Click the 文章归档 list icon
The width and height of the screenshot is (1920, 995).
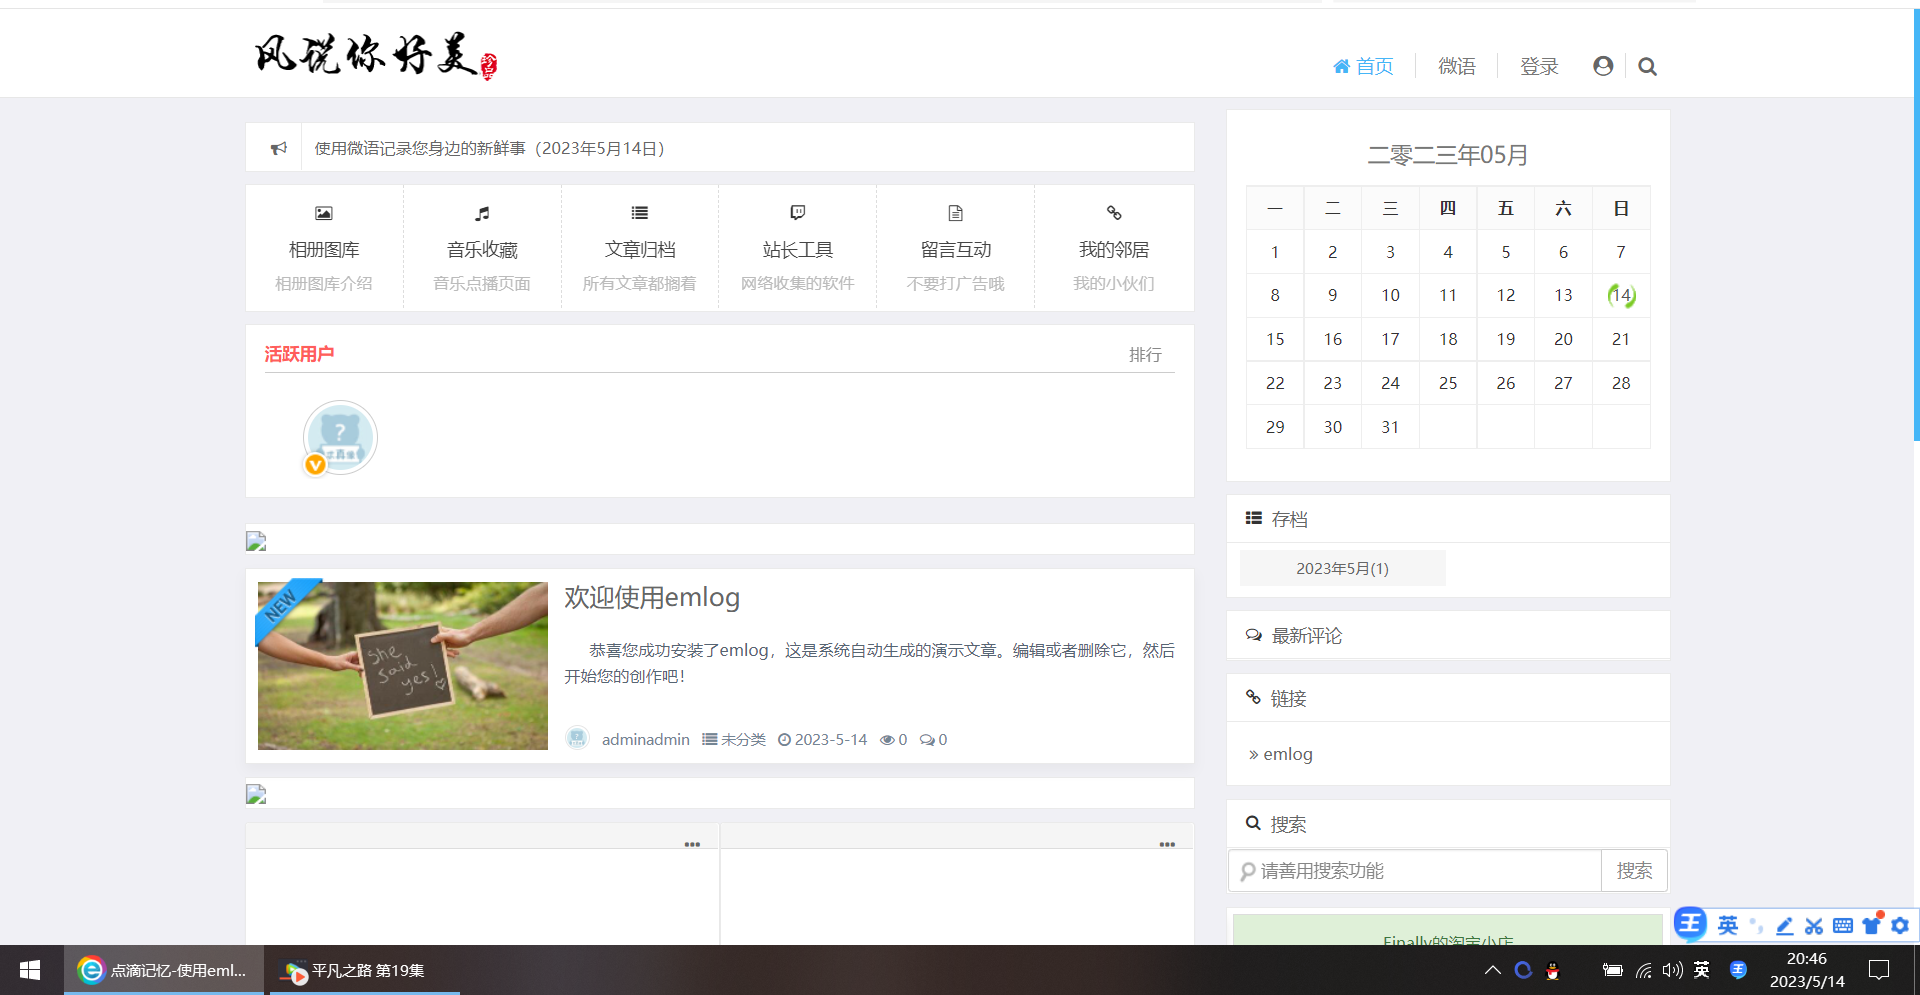click(x=640, y=213)
